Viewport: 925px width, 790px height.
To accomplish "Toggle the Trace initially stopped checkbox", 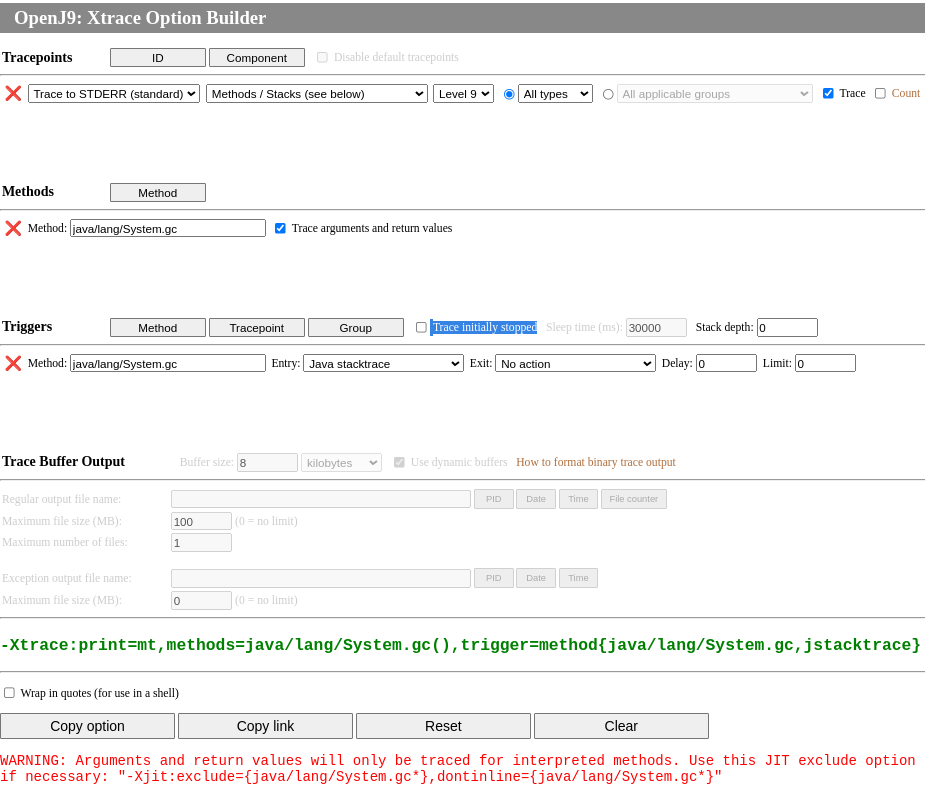I will pos(421,327).
